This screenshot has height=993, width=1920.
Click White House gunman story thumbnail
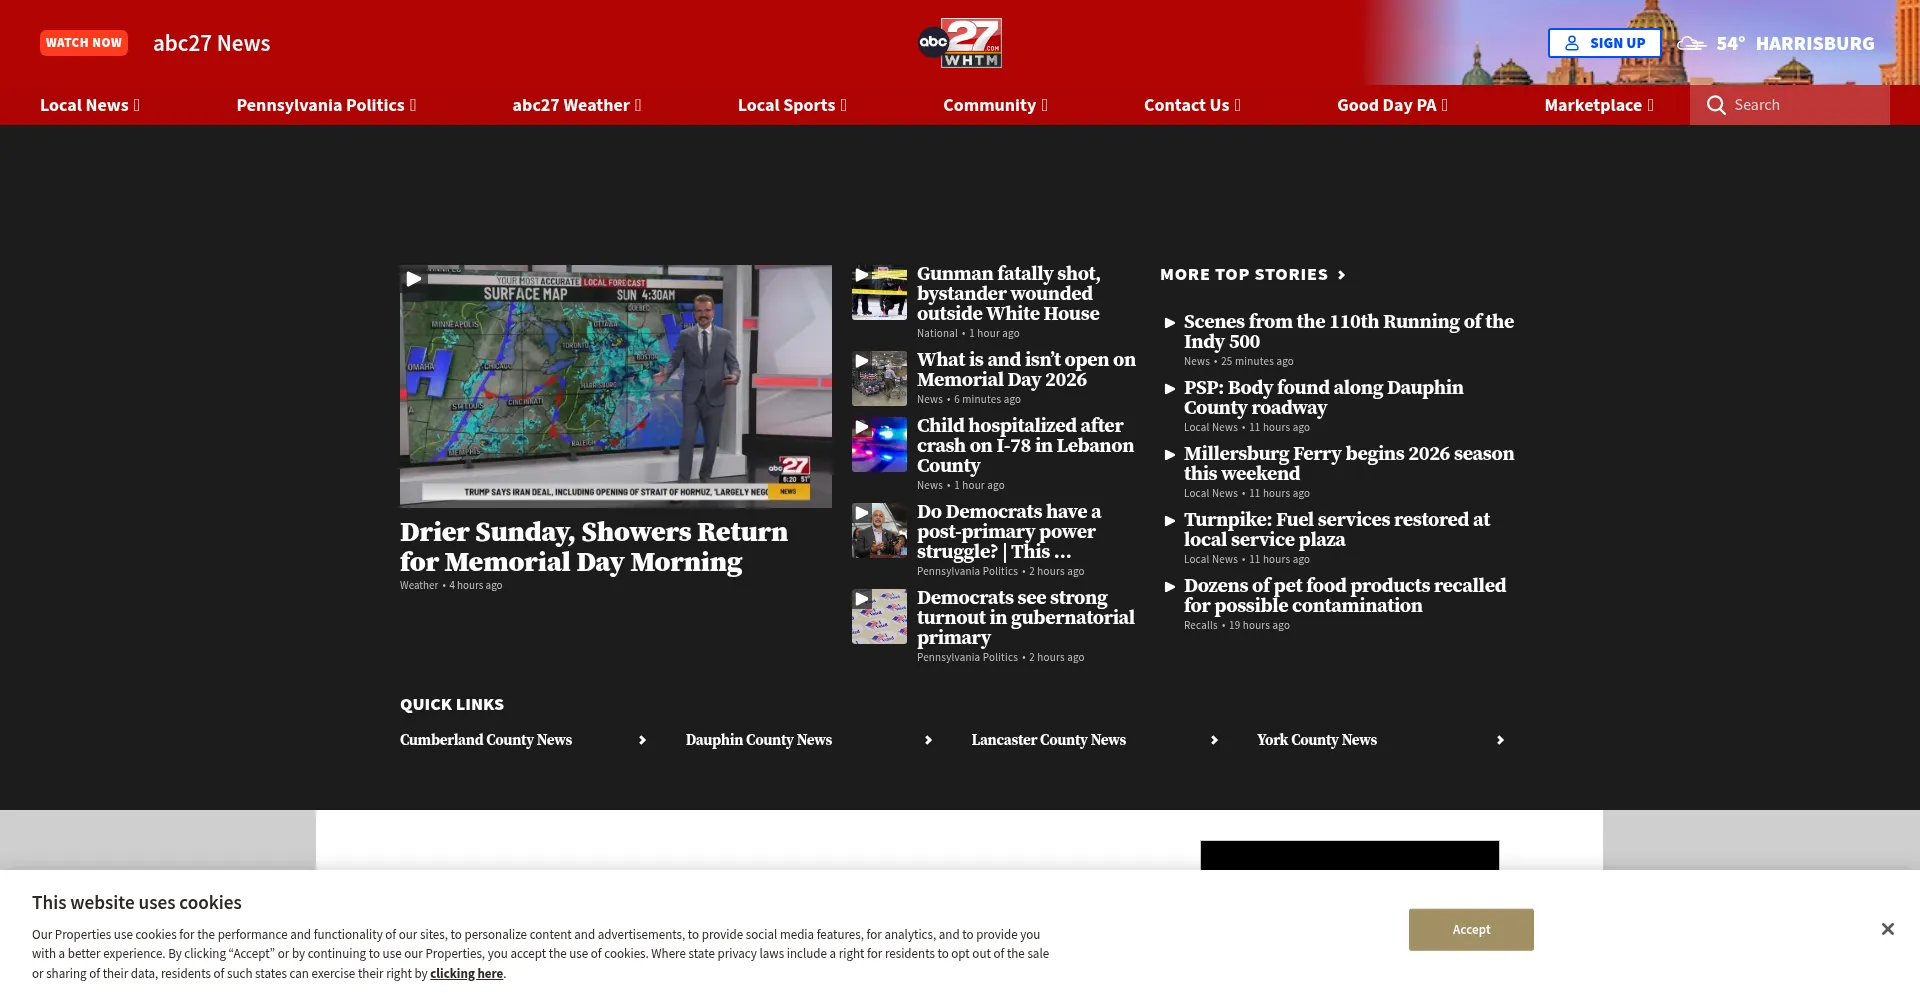(x=879, y=293)
